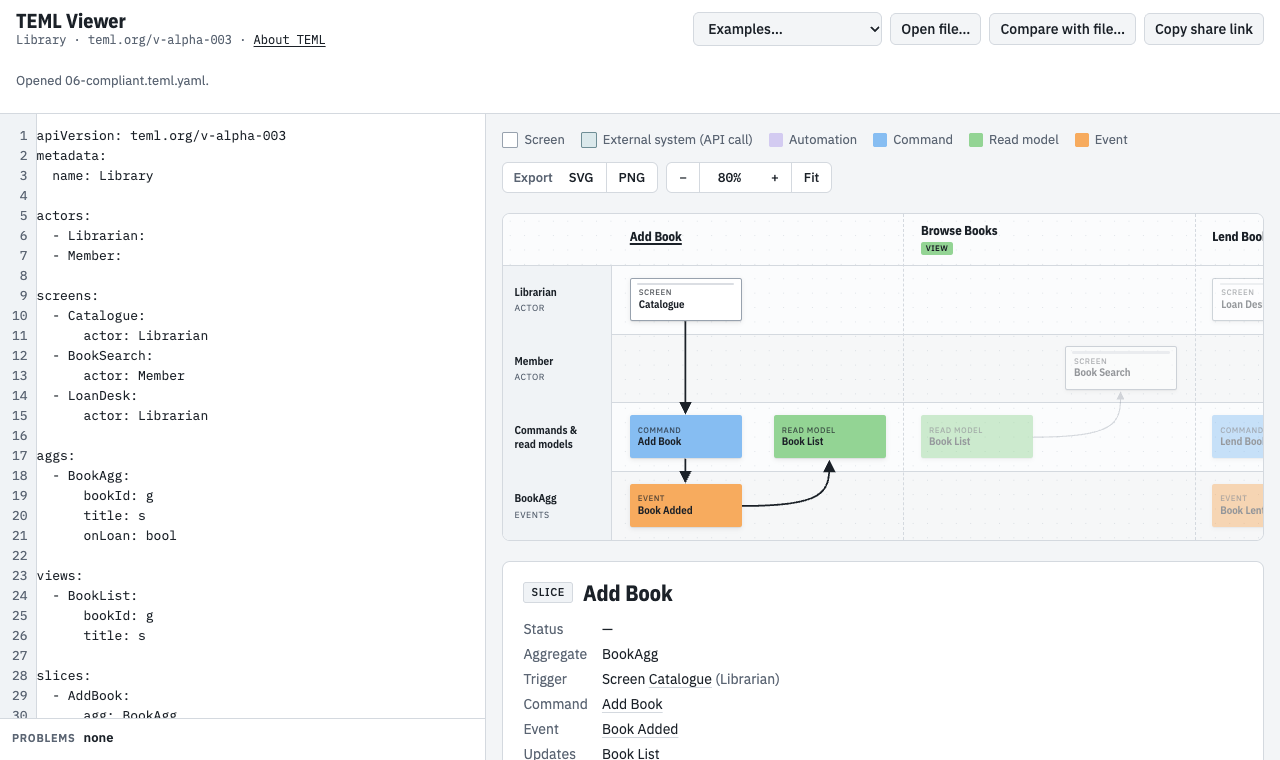The height and width of the screenshot is (760, 1280).
Task: Click the Read model legend swatch
Action: click(x=976, y=140)
